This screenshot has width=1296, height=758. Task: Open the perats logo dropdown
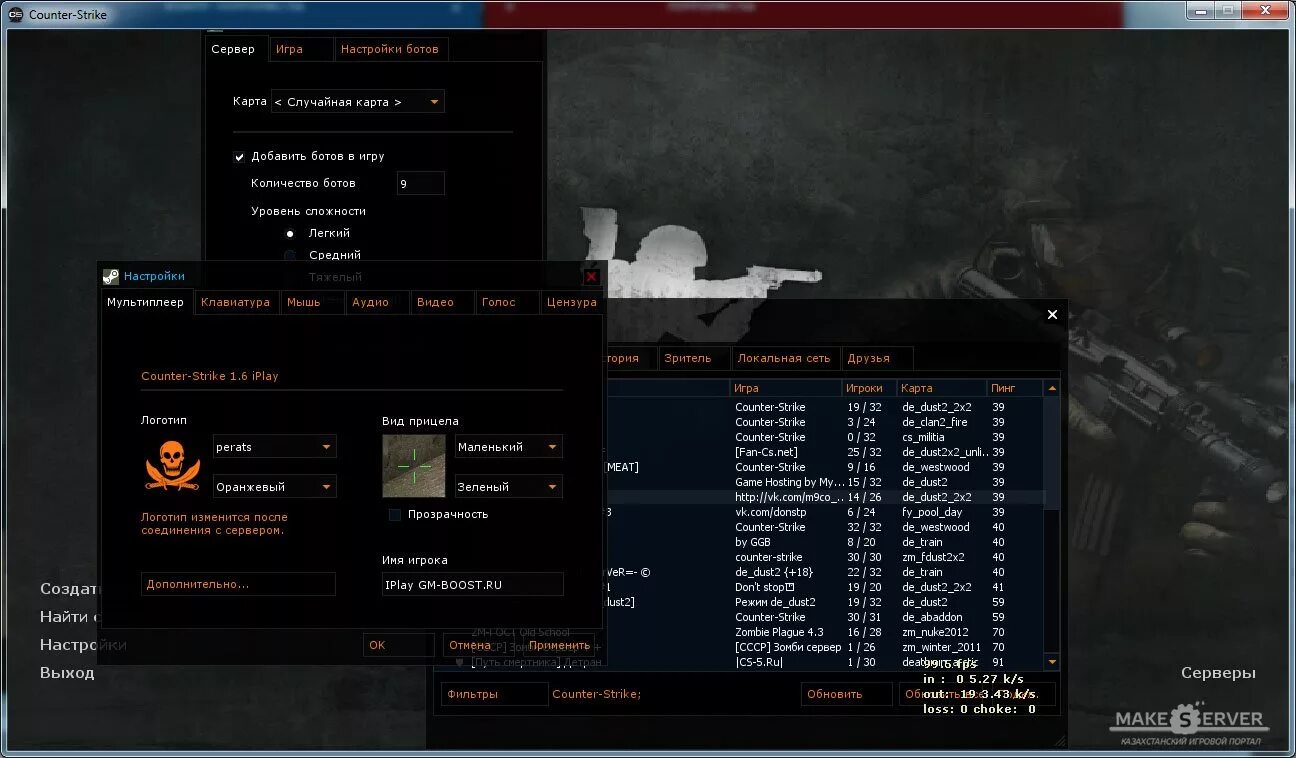(x=275, y=447)
